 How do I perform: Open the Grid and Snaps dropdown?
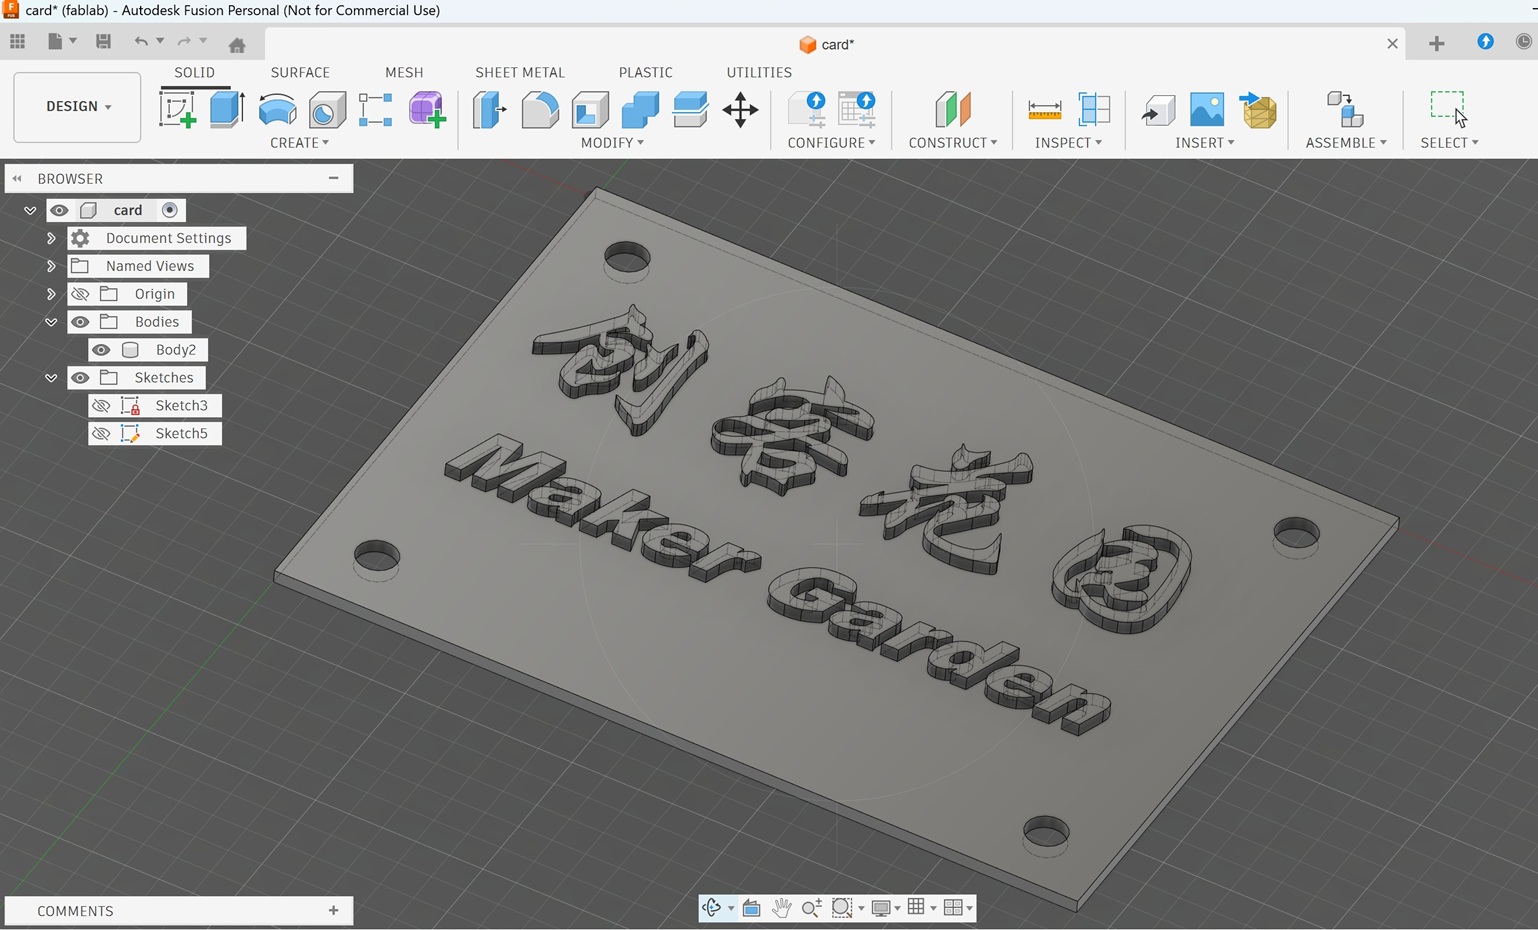tap(920, 908)
